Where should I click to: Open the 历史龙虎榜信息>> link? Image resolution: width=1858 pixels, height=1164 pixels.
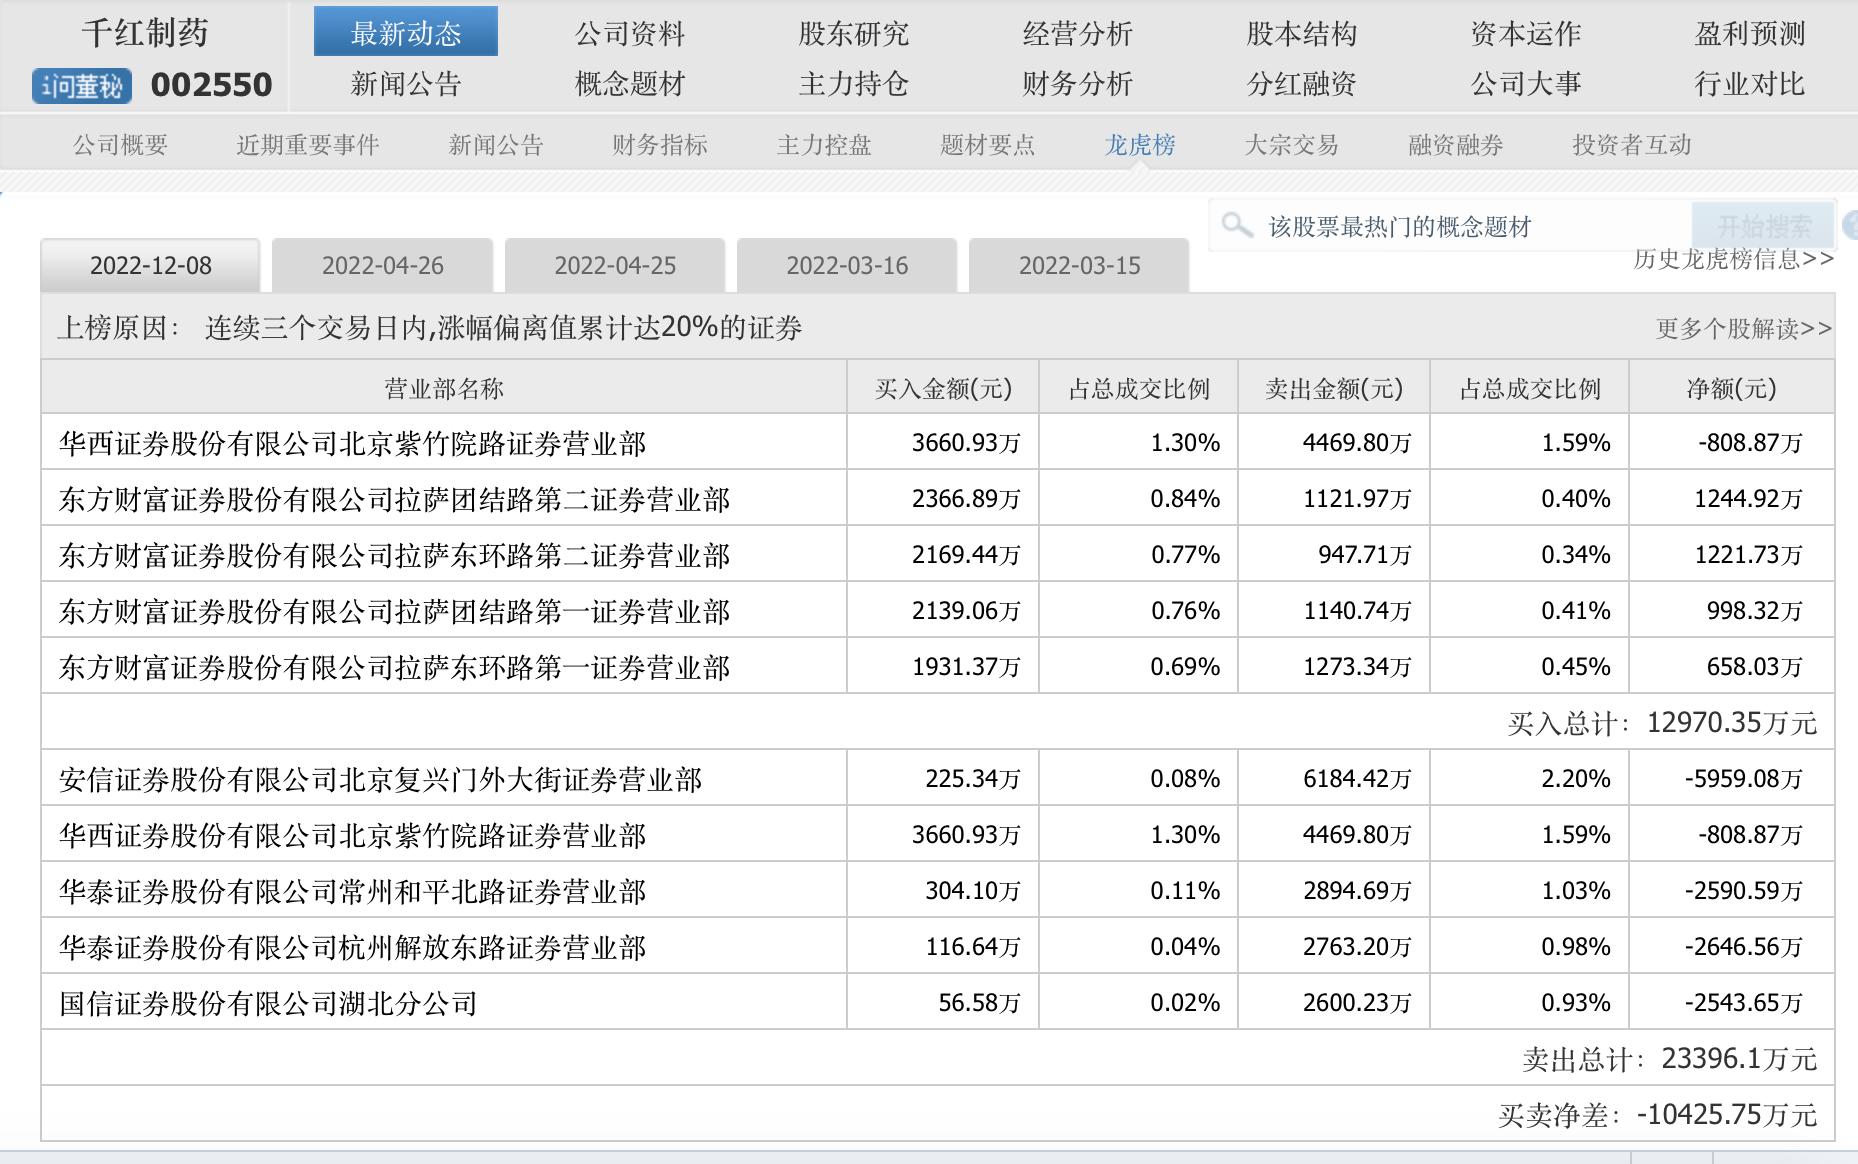tap(1734, 260)
